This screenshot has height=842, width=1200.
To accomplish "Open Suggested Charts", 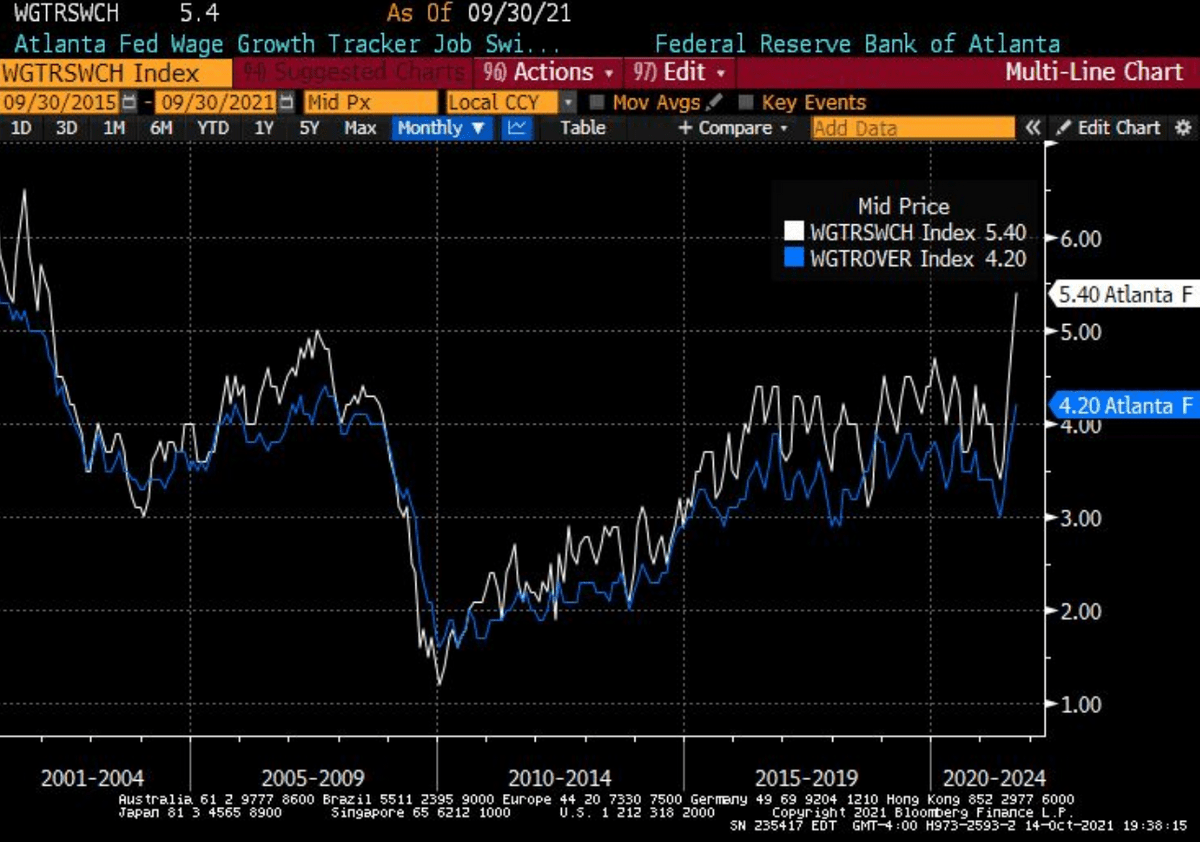I will [x=354, y=73].
